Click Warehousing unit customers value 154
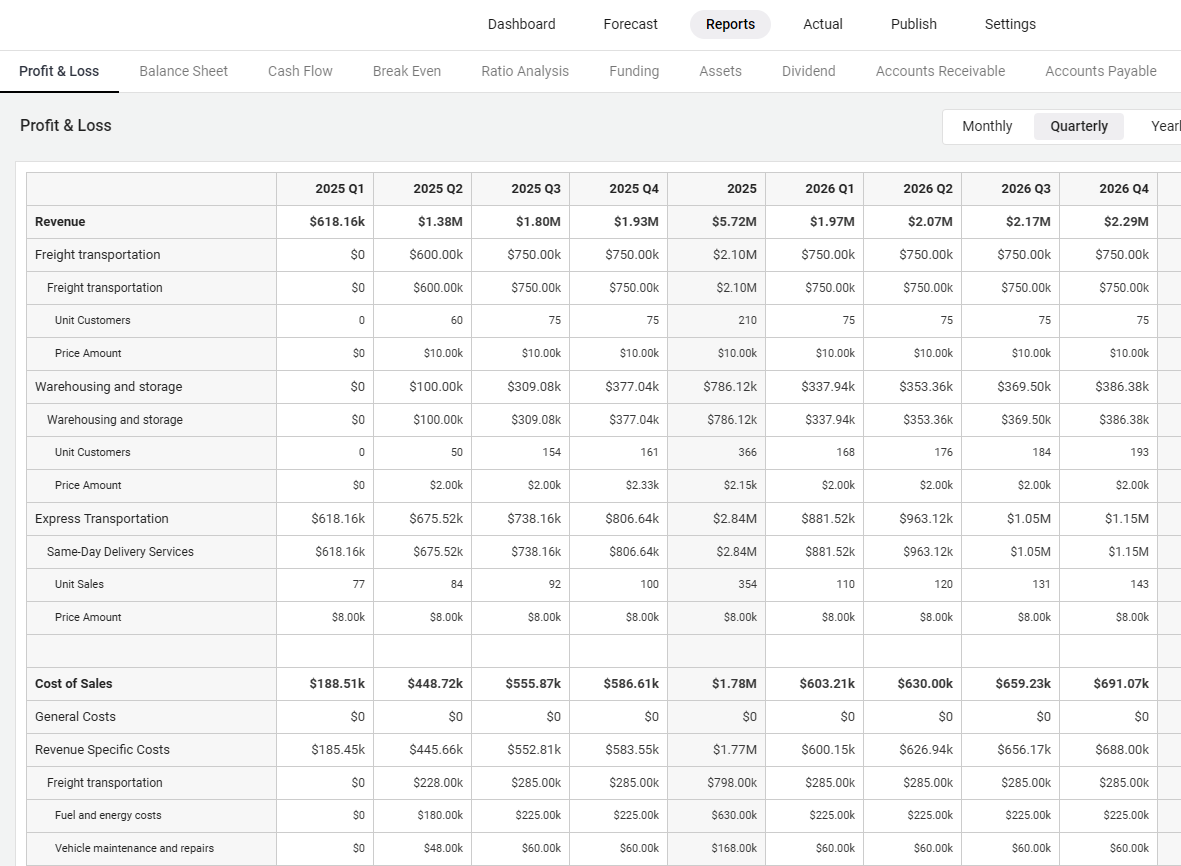This screenshot has height=866, width=1181. click(x=551, y=453)
